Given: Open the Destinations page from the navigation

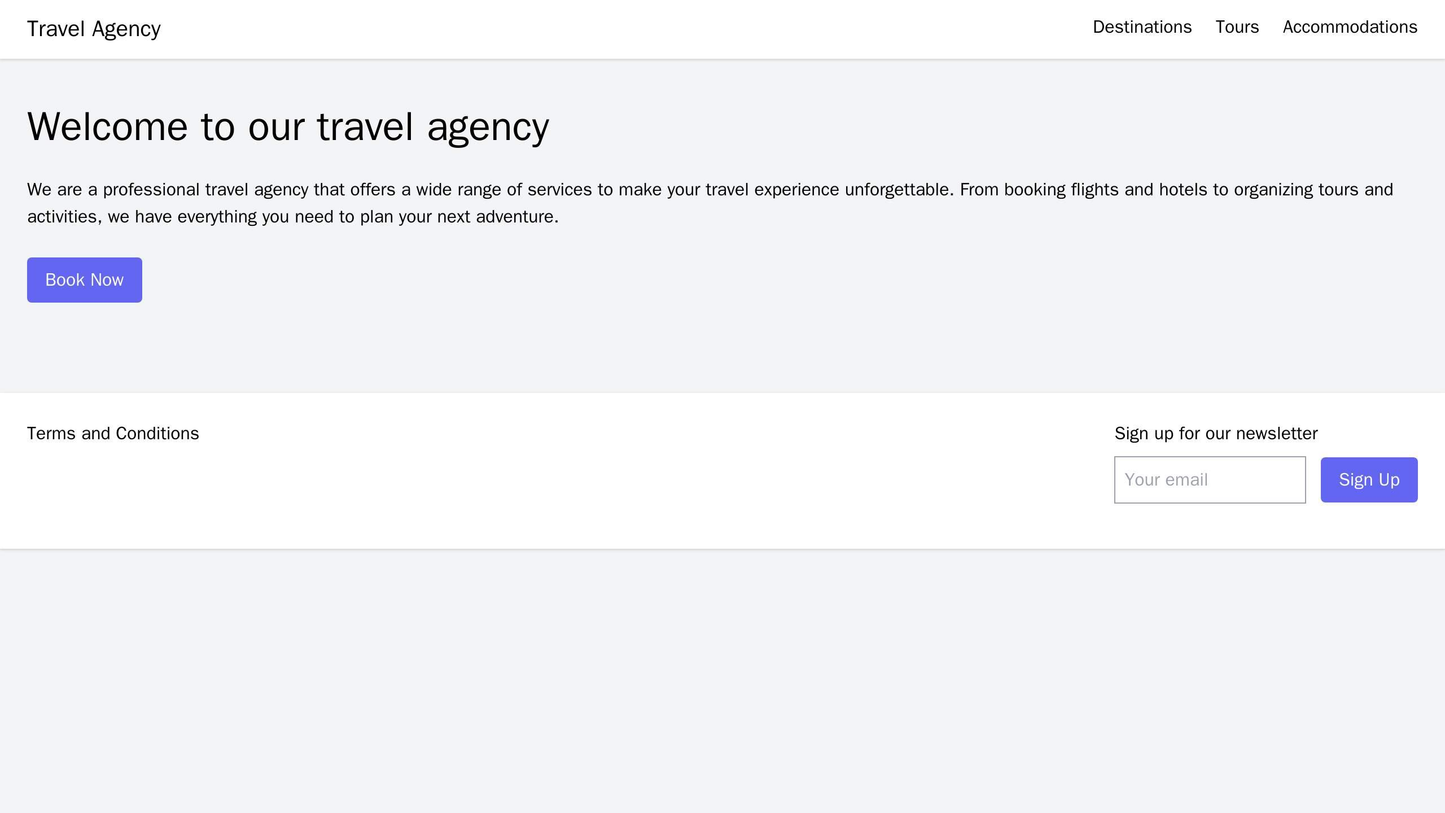Looking at the screenshot, I should [x=1141, y=27].
